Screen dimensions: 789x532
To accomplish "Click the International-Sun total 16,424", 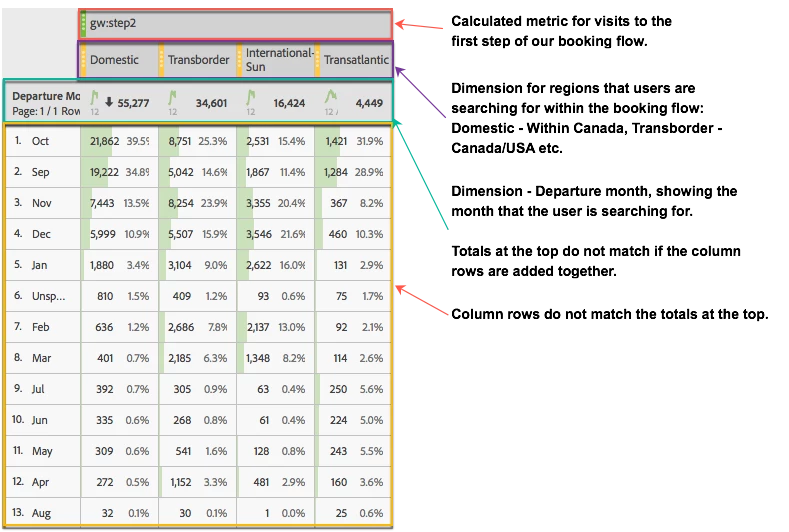I will pos(289,103).
